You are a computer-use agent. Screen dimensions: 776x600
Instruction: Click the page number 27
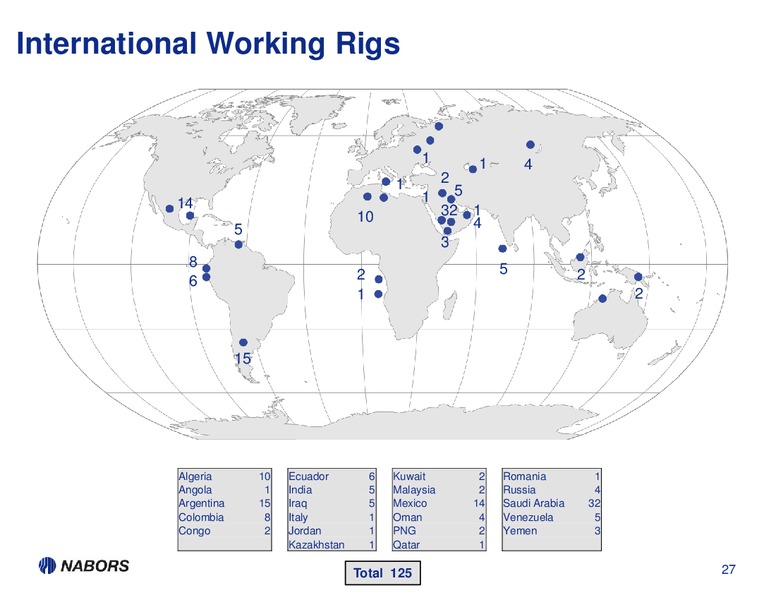[x=728, y=569]
